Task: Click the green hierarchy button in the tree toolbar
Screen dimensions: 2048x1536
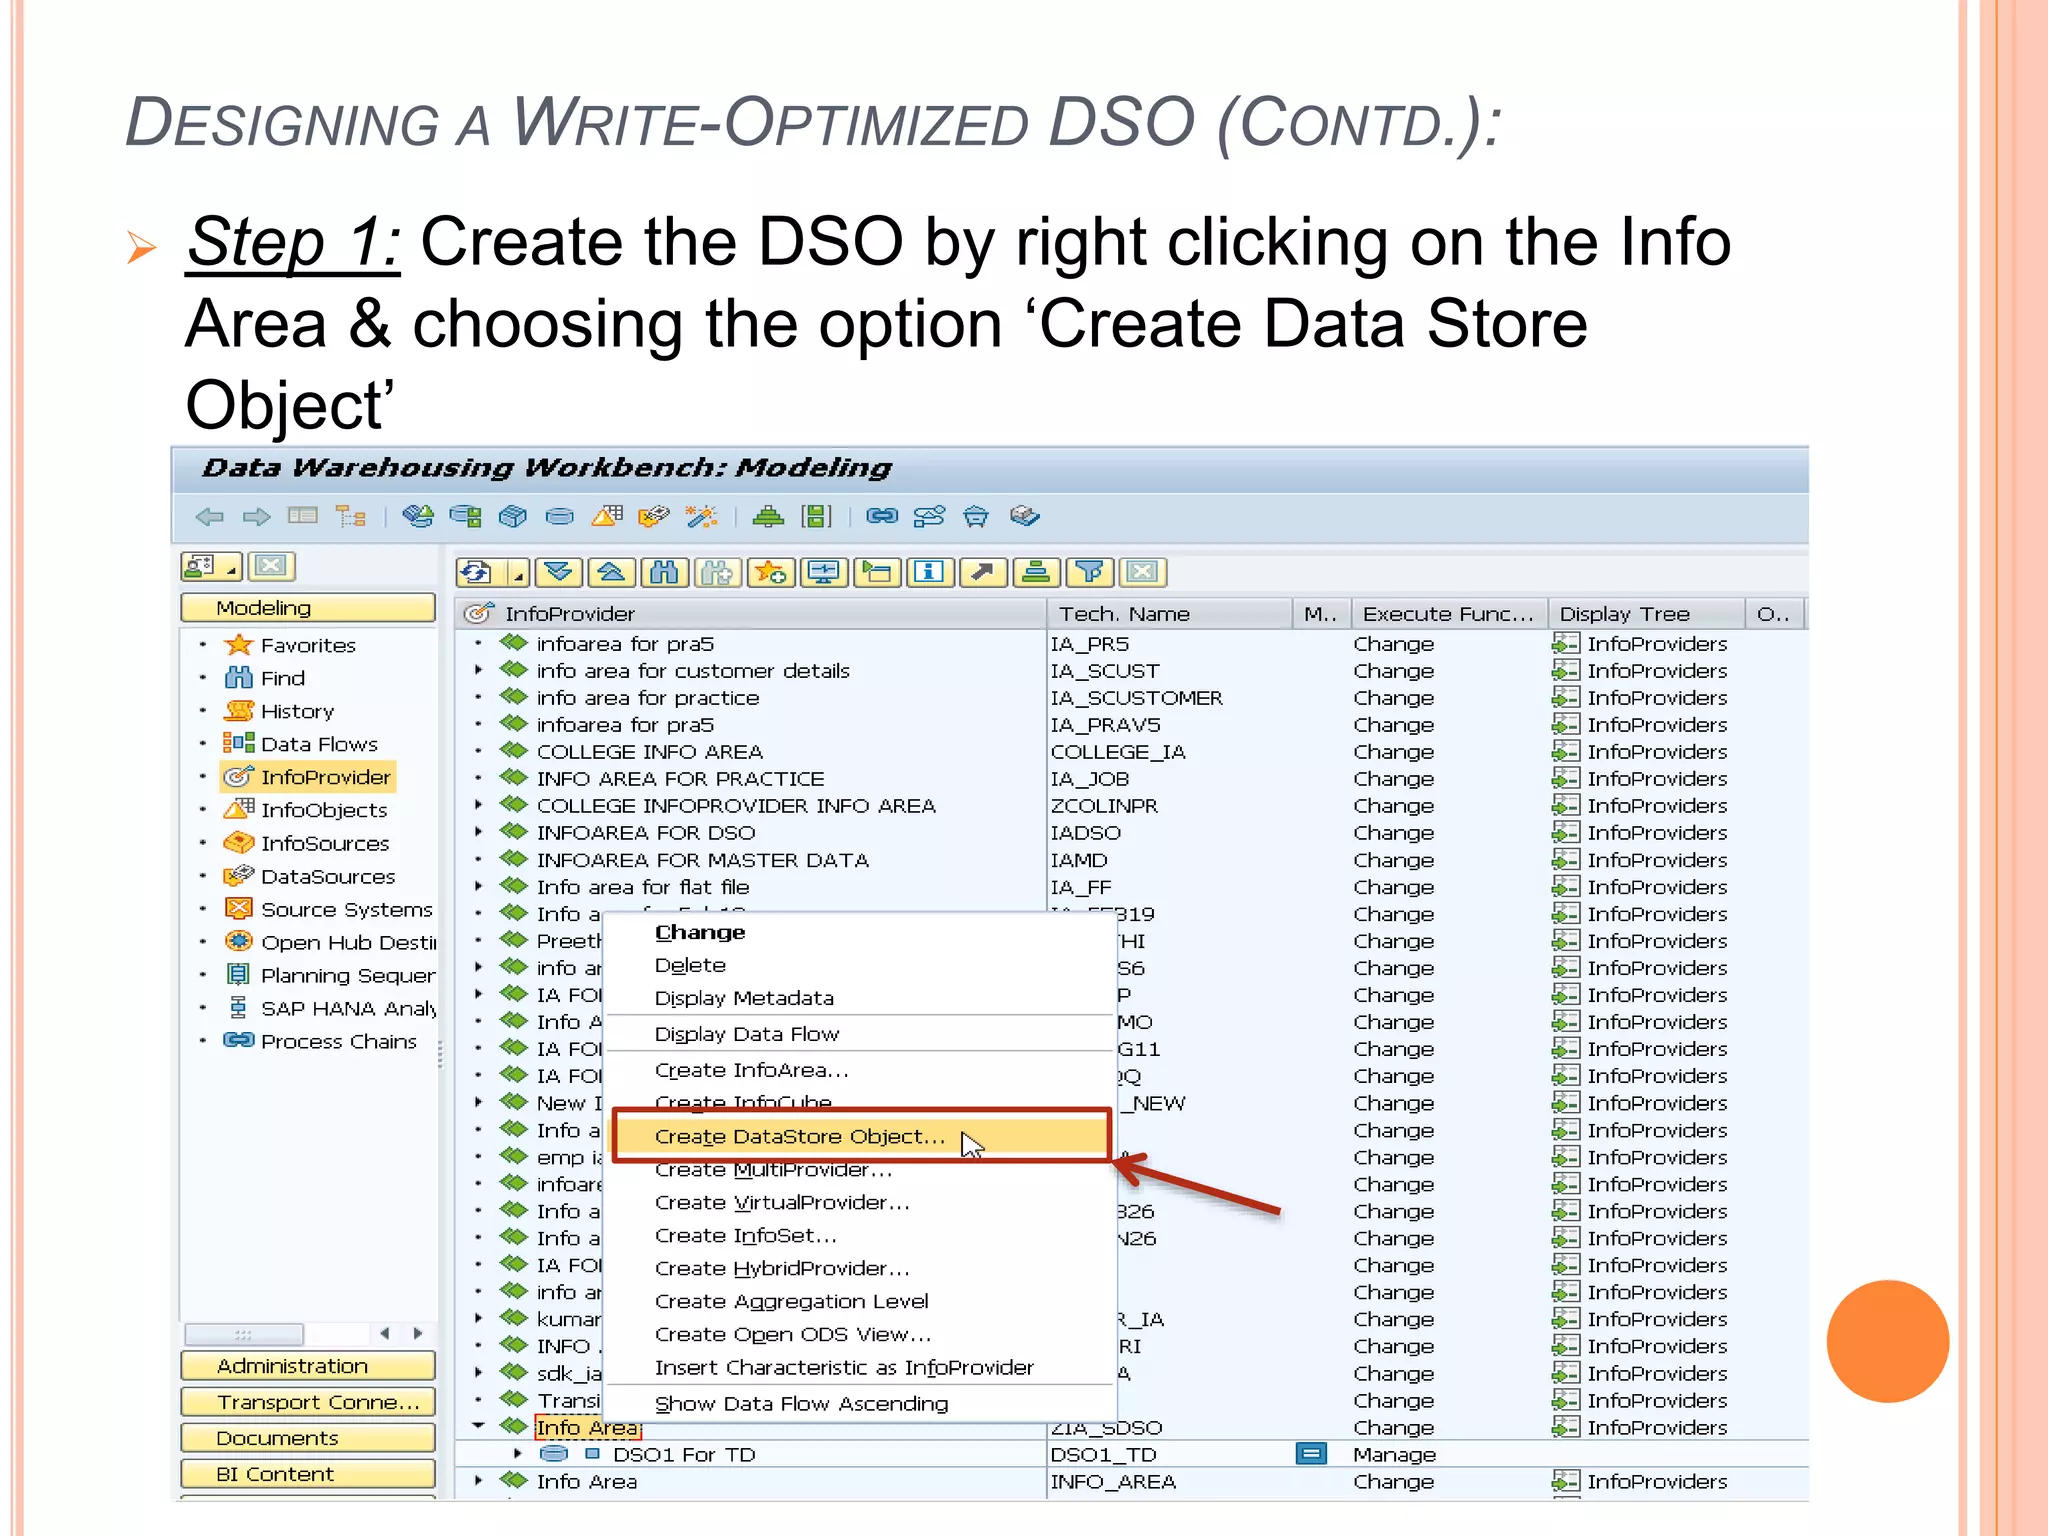Action: coord(1036,573)
